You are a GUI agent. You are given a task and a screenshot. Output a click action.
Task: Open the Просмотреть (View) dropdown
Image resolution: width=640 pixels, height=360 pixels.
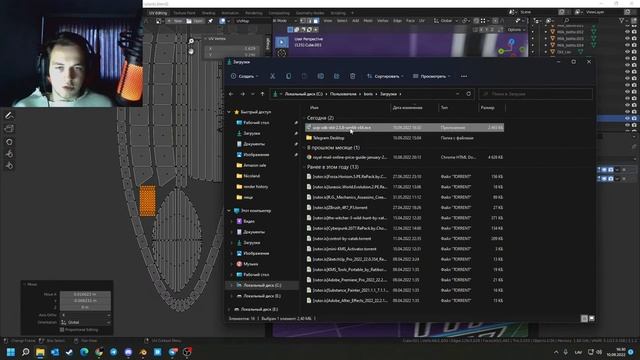tap(431, 76)
